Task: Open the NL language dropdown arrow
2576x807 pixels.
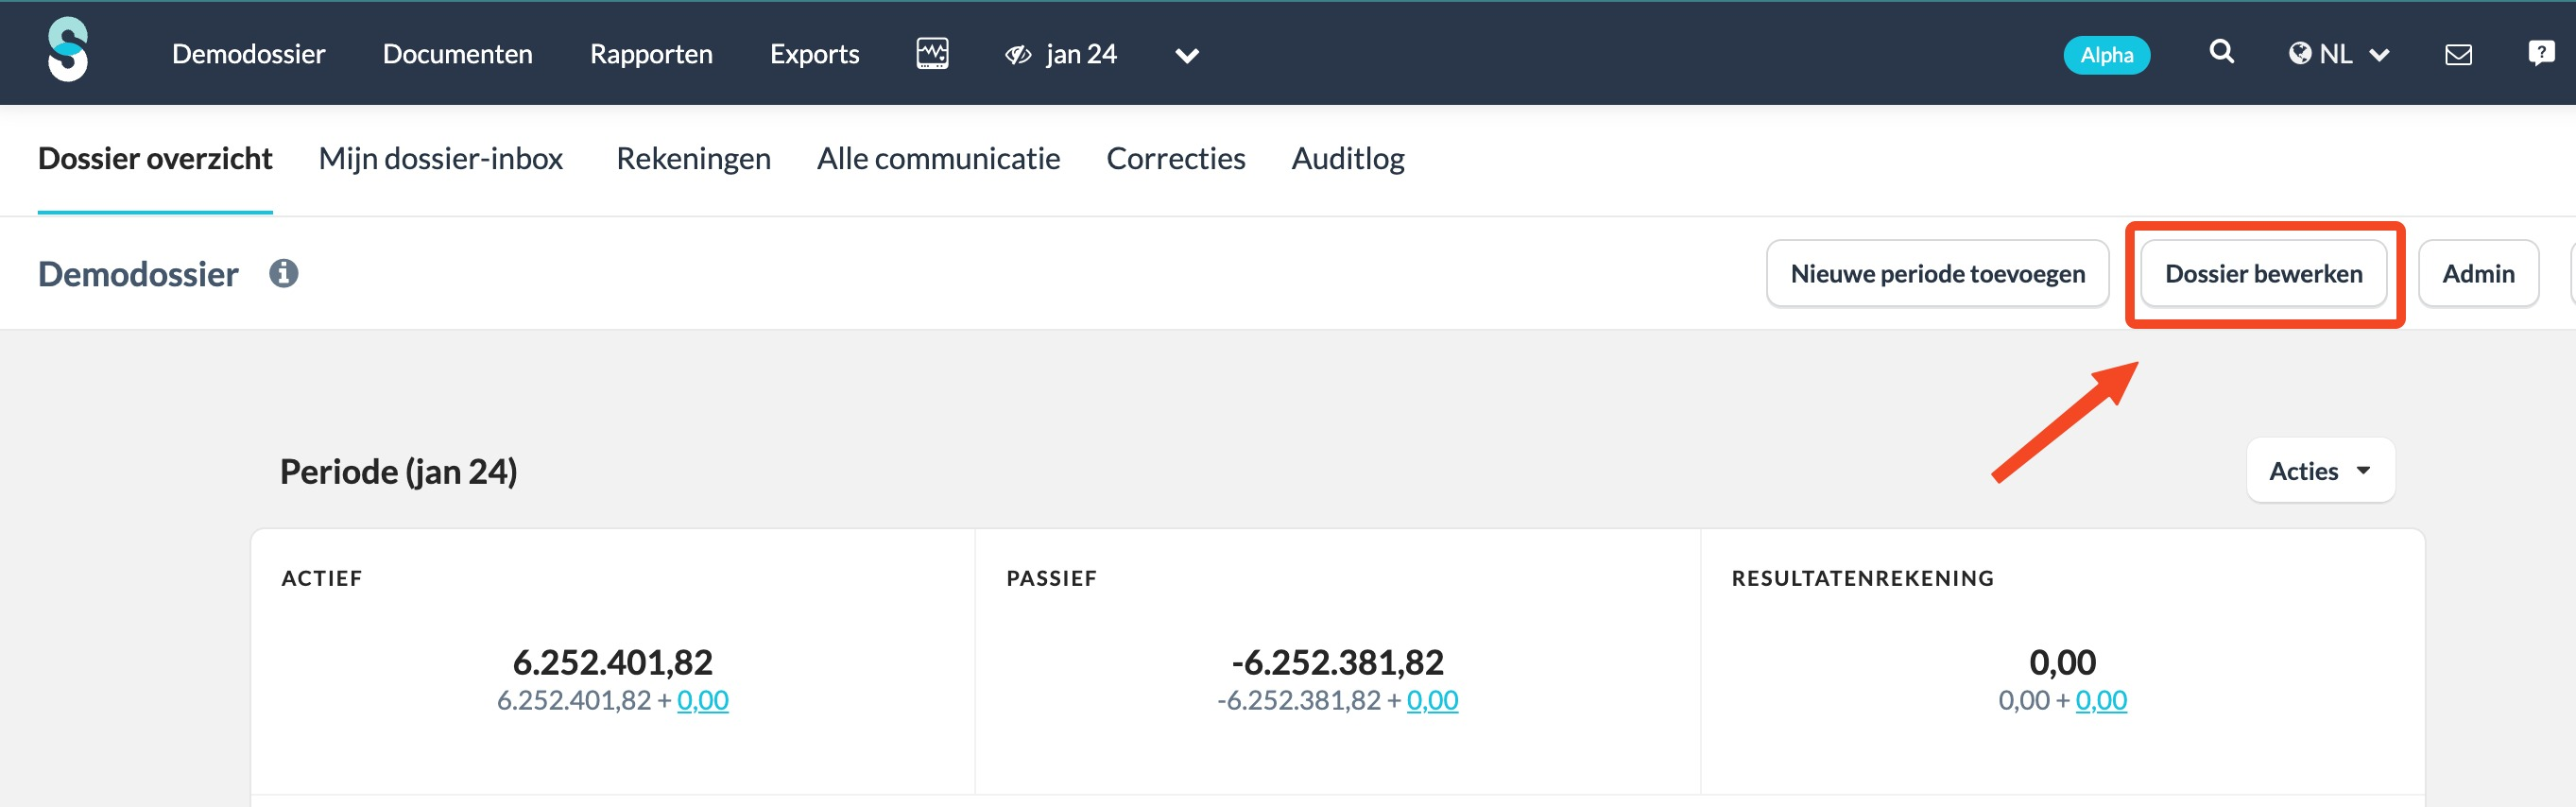Action: (2380, 56)
